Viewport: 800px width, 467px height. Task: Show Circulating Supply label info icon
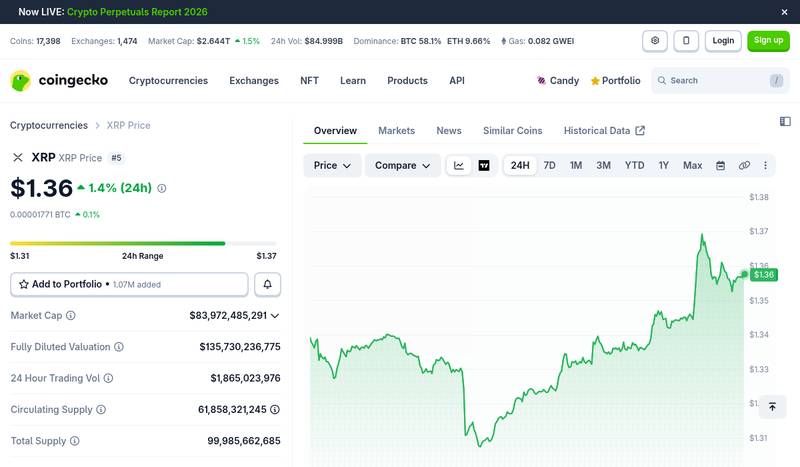pos(101,409)
